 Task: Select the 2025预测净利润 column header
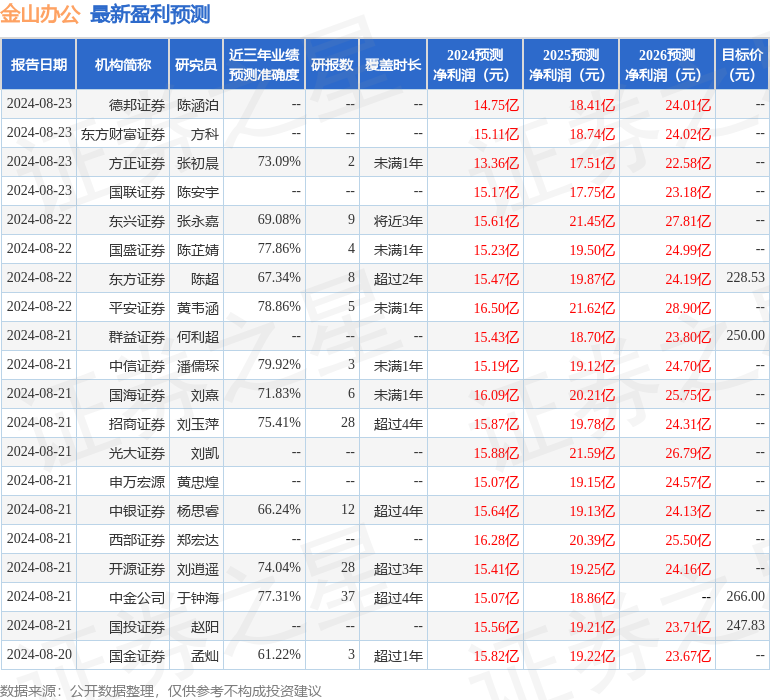tap(571, 64)
